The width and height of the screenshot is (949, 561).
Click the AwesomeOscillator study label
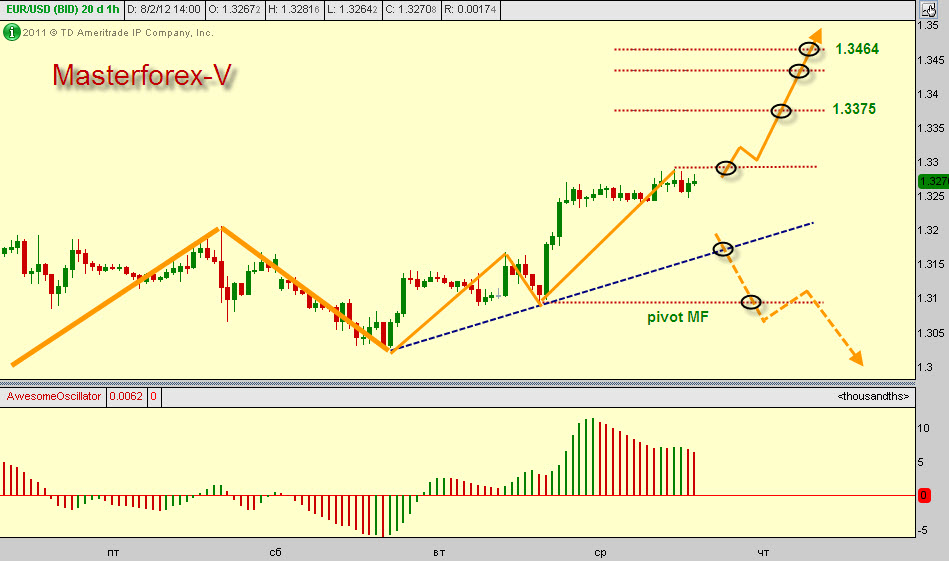point(54,397)
